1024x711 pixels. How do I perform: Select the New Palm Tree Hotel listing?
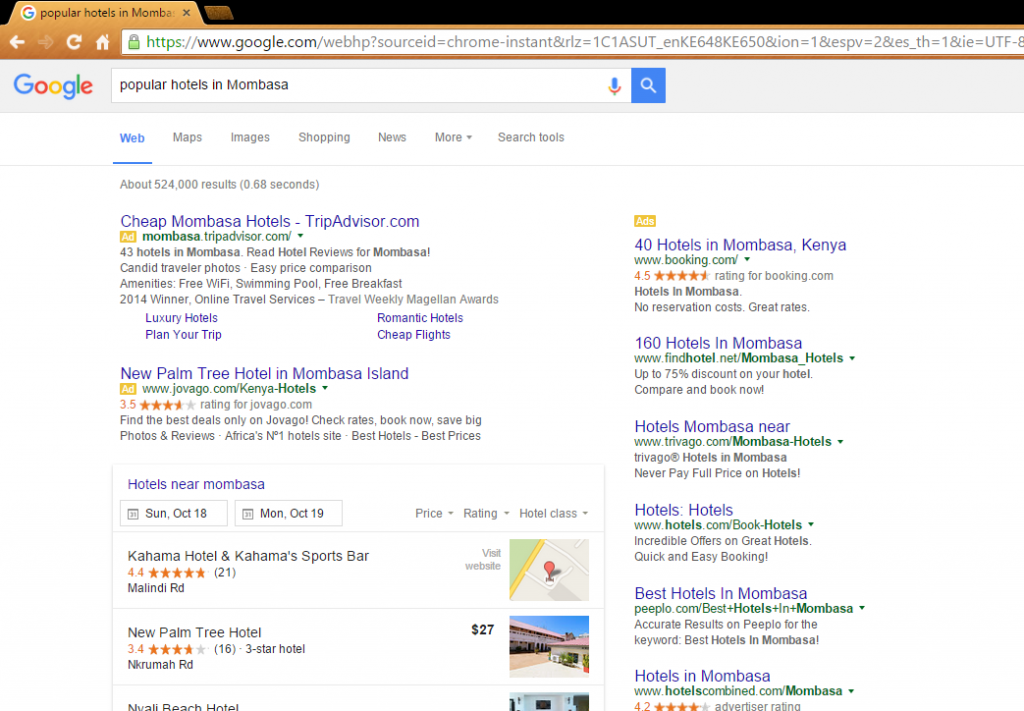[x=195, y=633]
